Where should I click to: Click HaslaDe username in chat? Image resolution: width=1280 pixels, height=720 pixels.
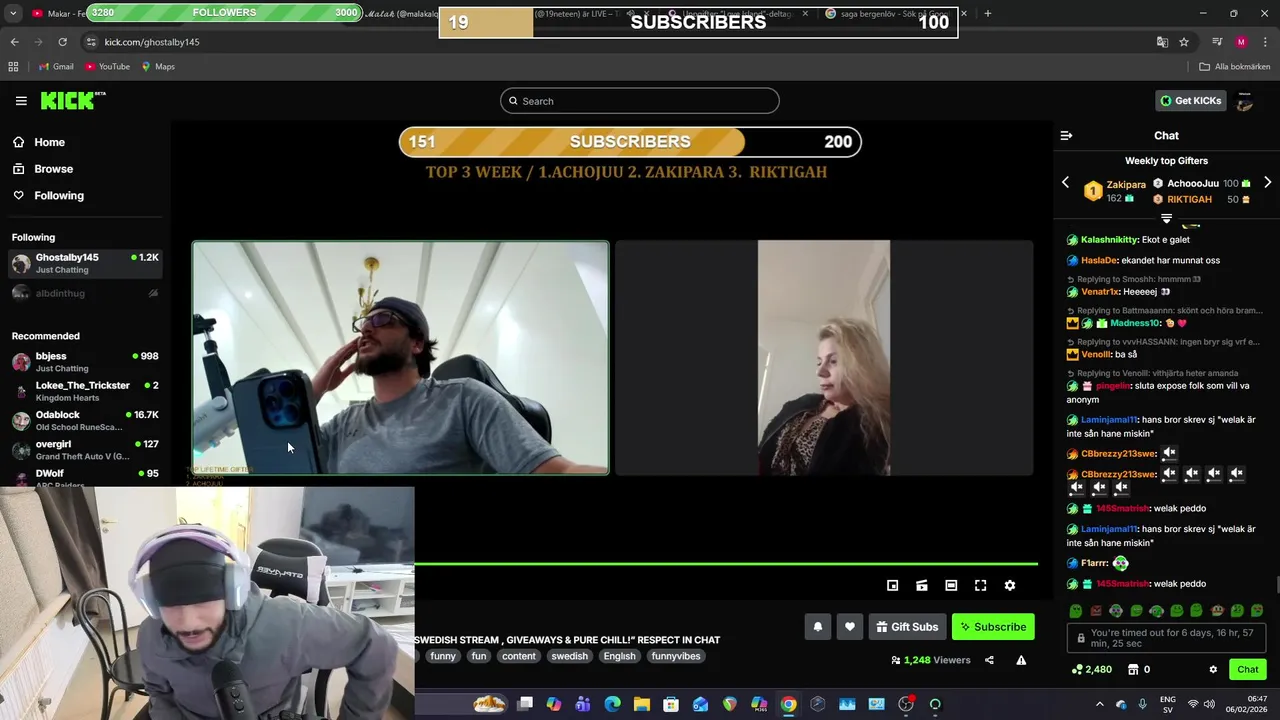point(1099,260)
